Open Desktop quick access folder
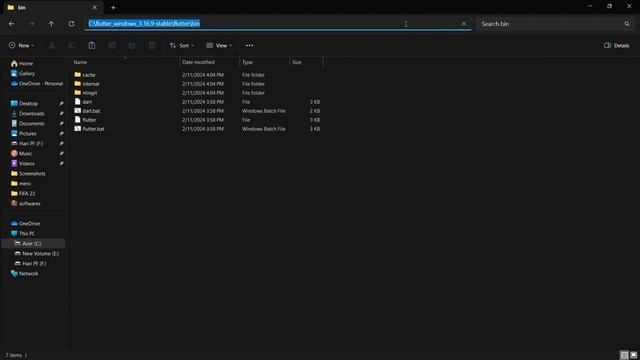 [x=28, y=103]
